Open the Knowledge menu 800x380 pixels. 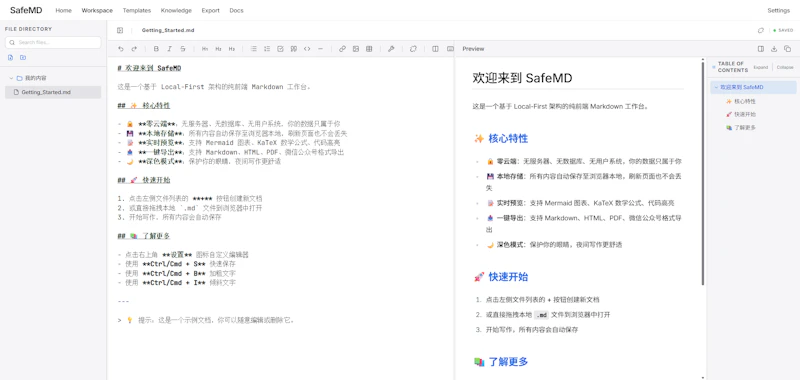click(x=176, y=10)
